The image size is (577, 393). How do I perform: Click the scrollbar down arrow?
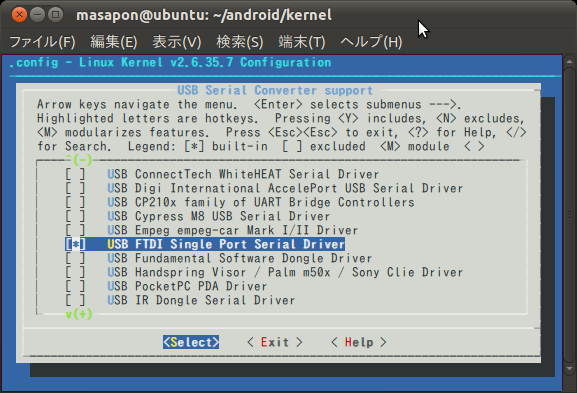point(569,368)
